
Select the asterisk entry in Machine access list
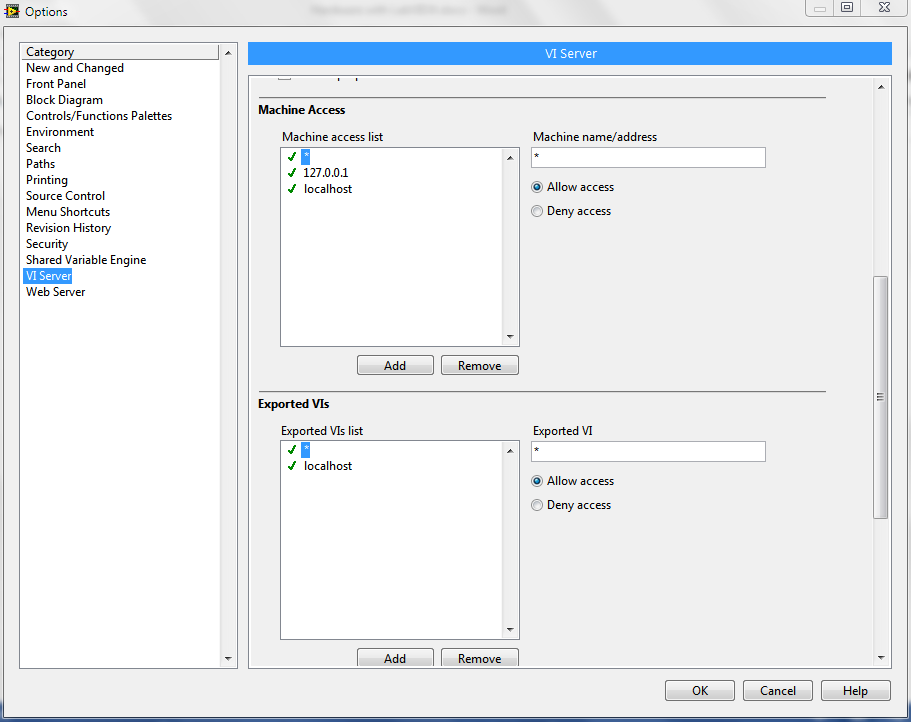coord(306,156)
